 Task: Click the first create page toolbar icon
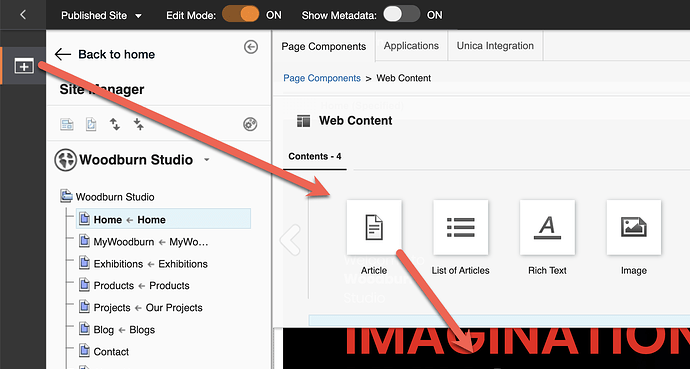point(67,124)
